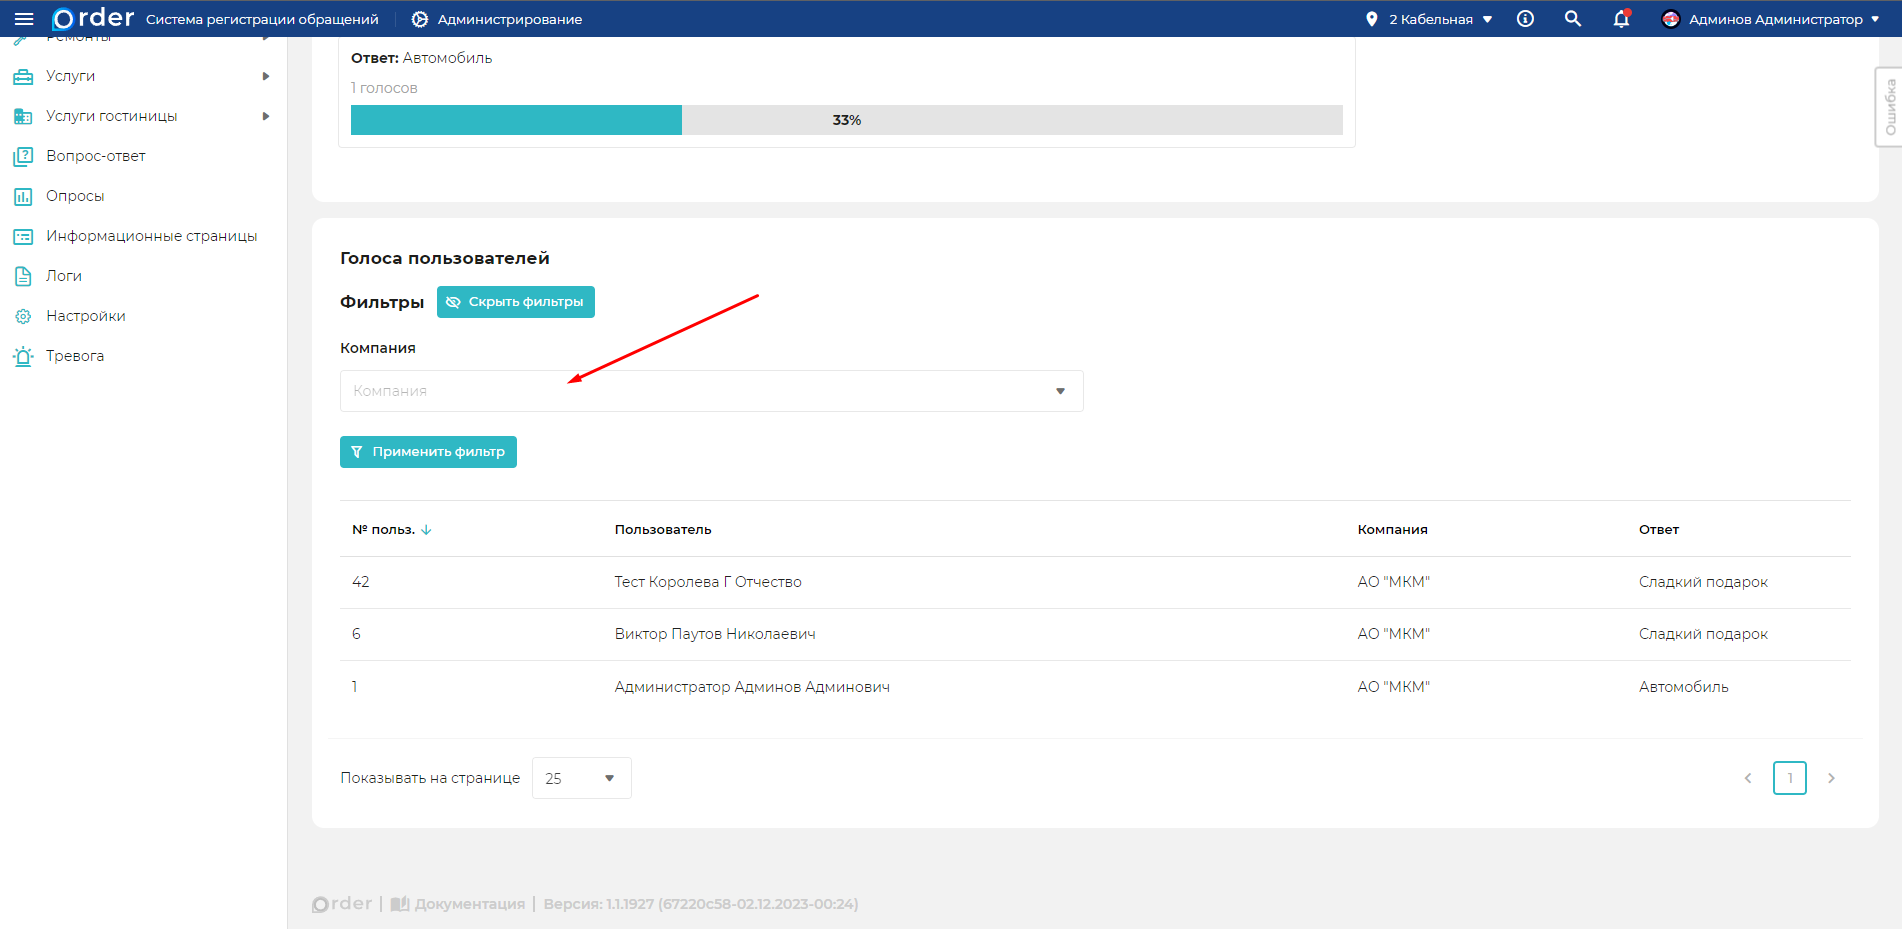Expand the Услуги submenu arrow

click(x=266, y=76)
